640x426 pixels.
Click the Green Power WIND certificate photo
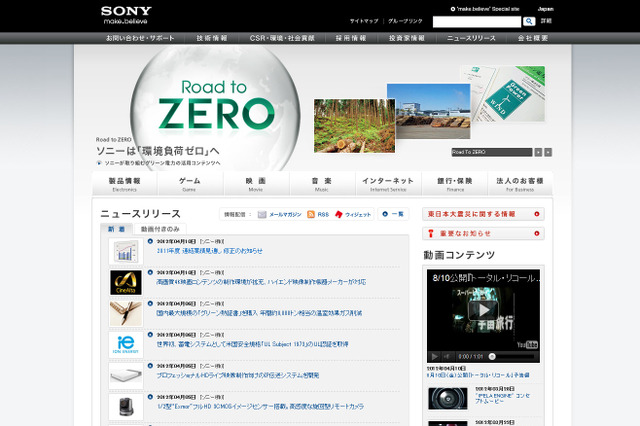coord(508,94)
